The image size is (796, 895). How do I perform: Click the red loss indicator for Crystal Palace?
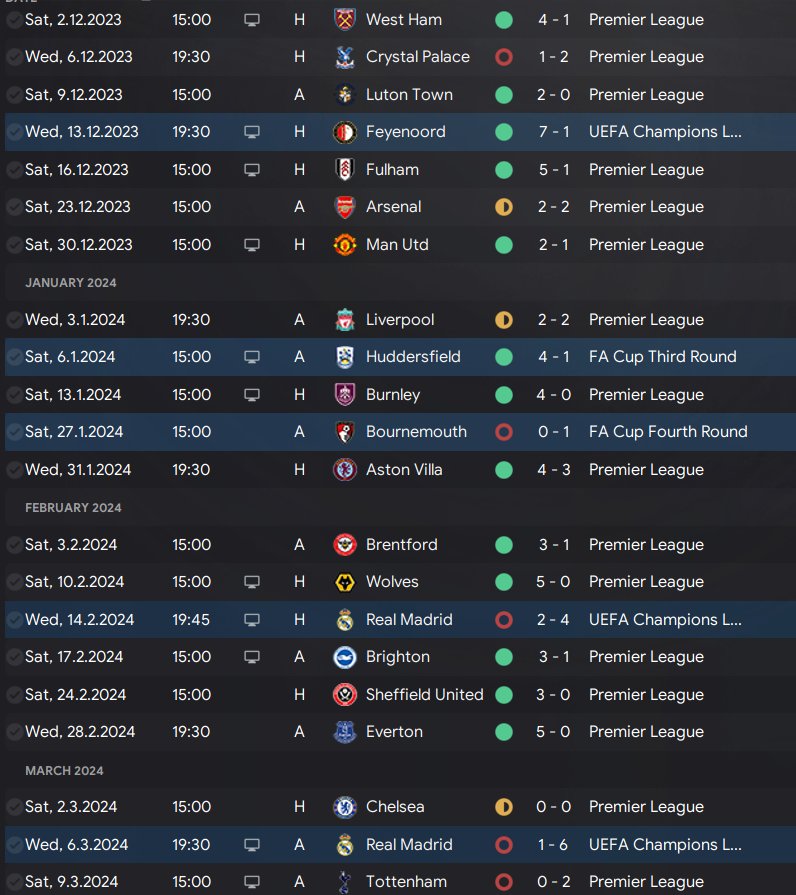coord(504,57)
